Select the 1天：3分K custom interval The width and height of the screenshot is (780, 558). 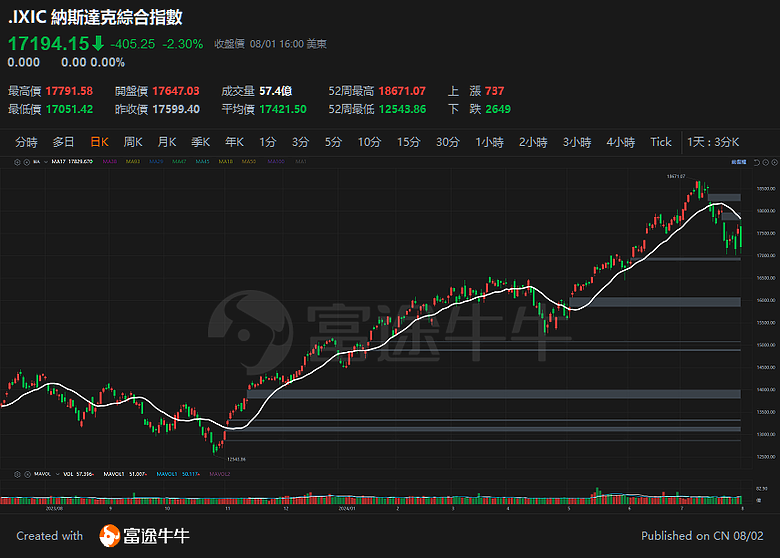tap(713, 142)
